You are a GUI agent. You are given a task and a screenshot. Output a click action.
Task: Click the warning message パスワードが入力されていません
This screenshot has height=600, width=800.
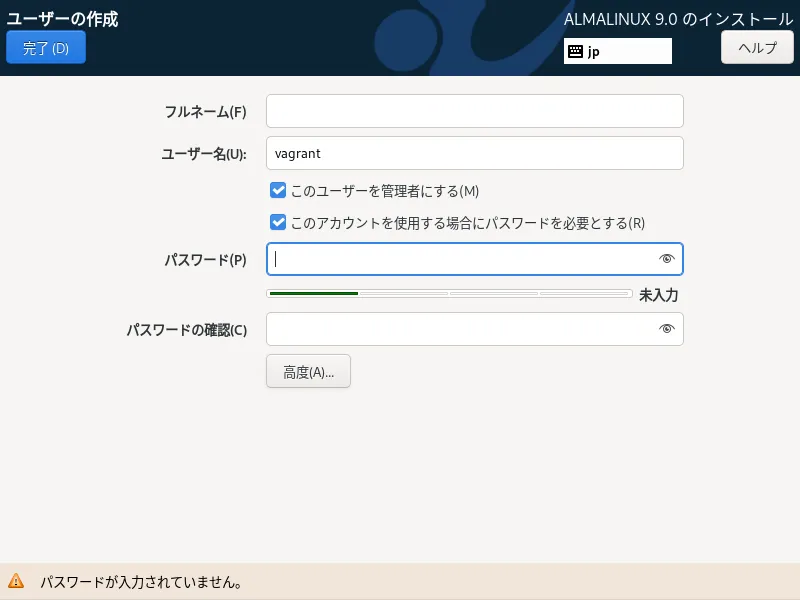(x=141, y=582)
